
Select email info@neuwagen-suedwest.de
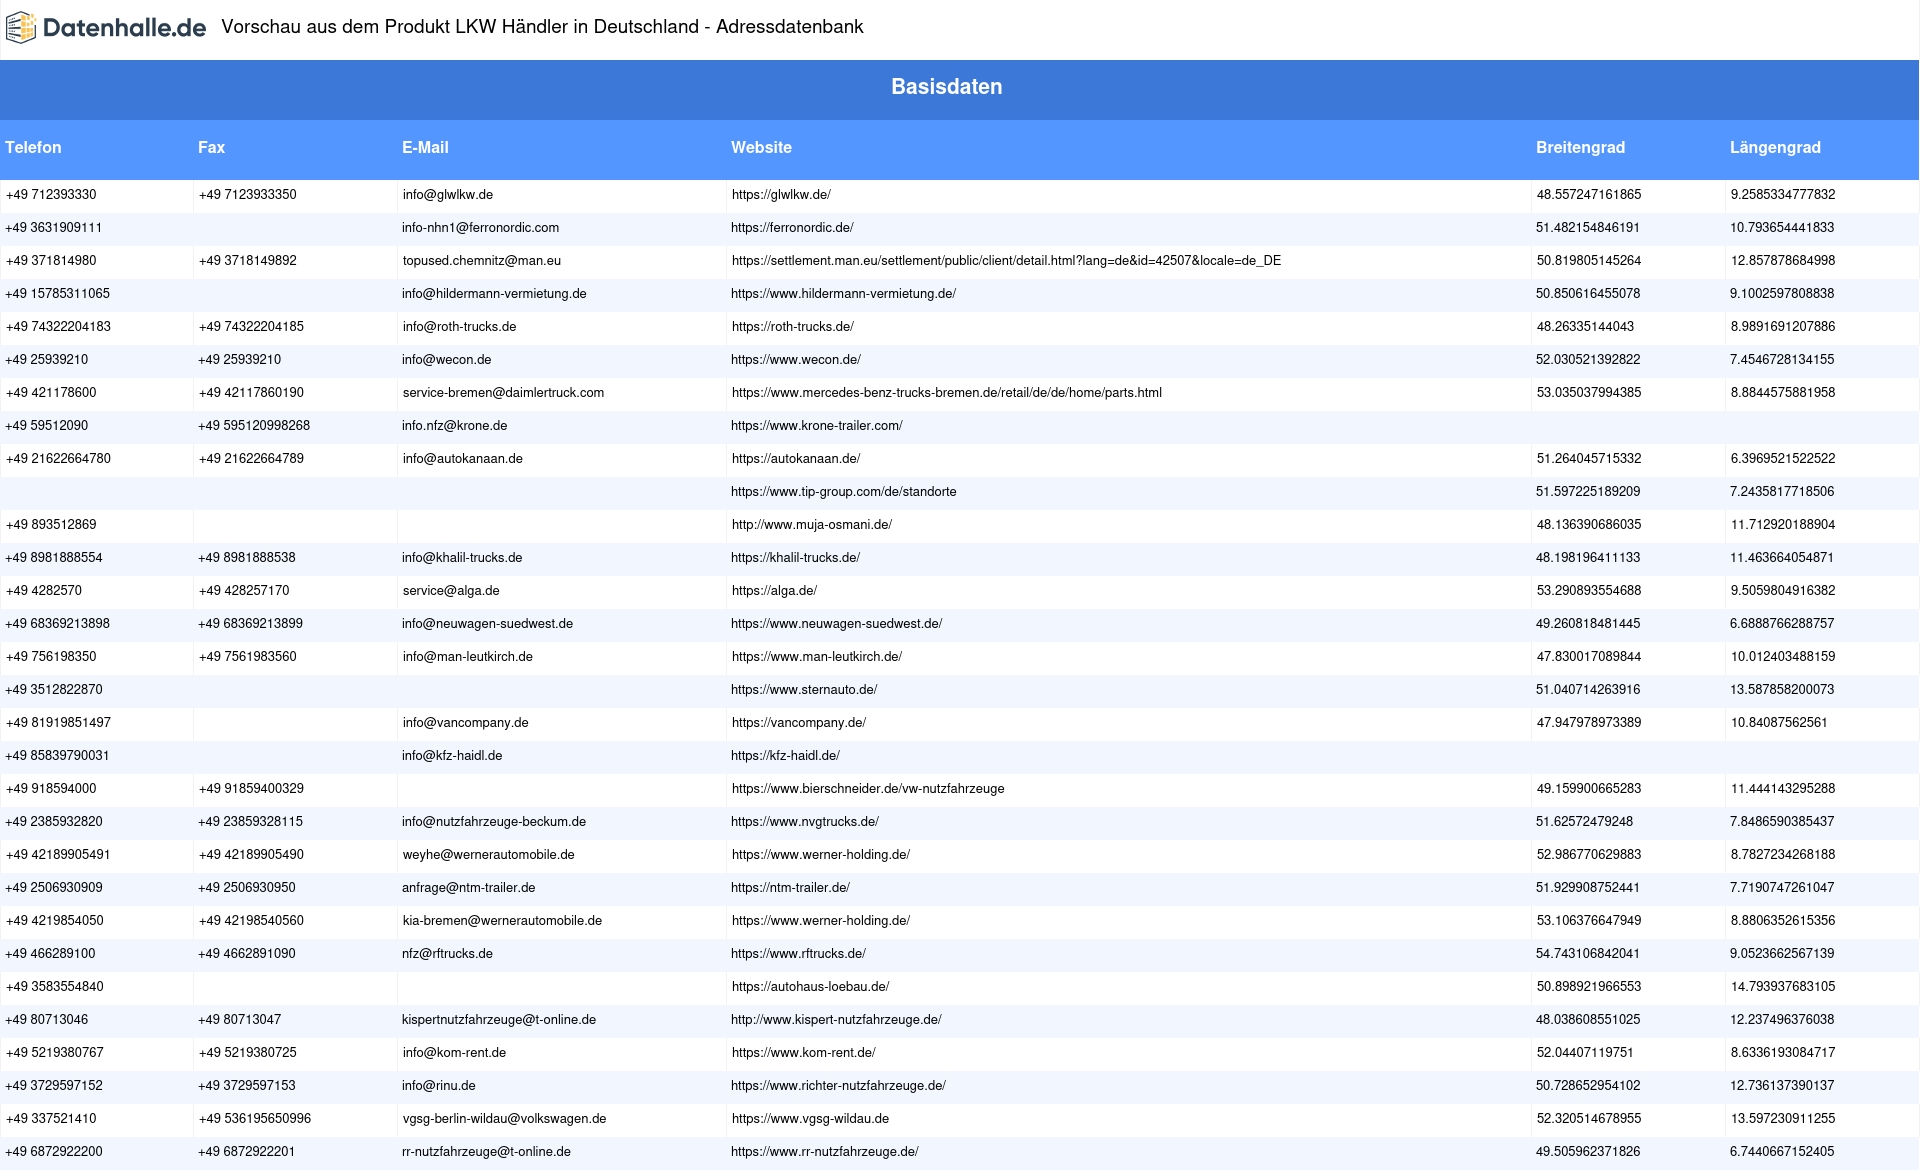click(487, 624)
